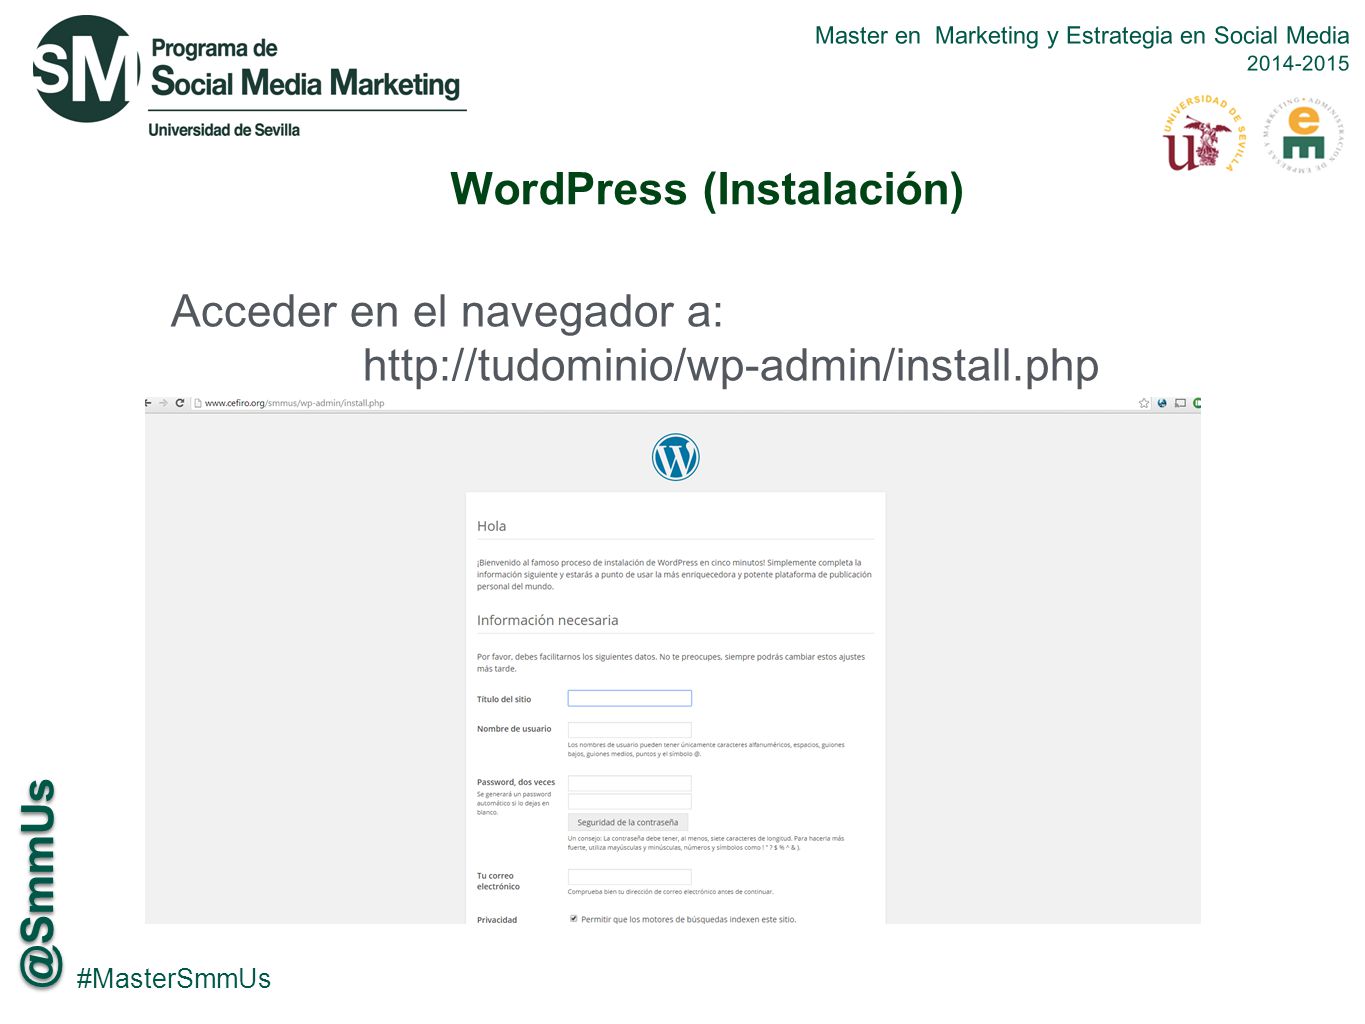Click the http://tudominio/wp-admin/install.php text
Viewport: 1365px width, 1024px height.
coord(731,365)
